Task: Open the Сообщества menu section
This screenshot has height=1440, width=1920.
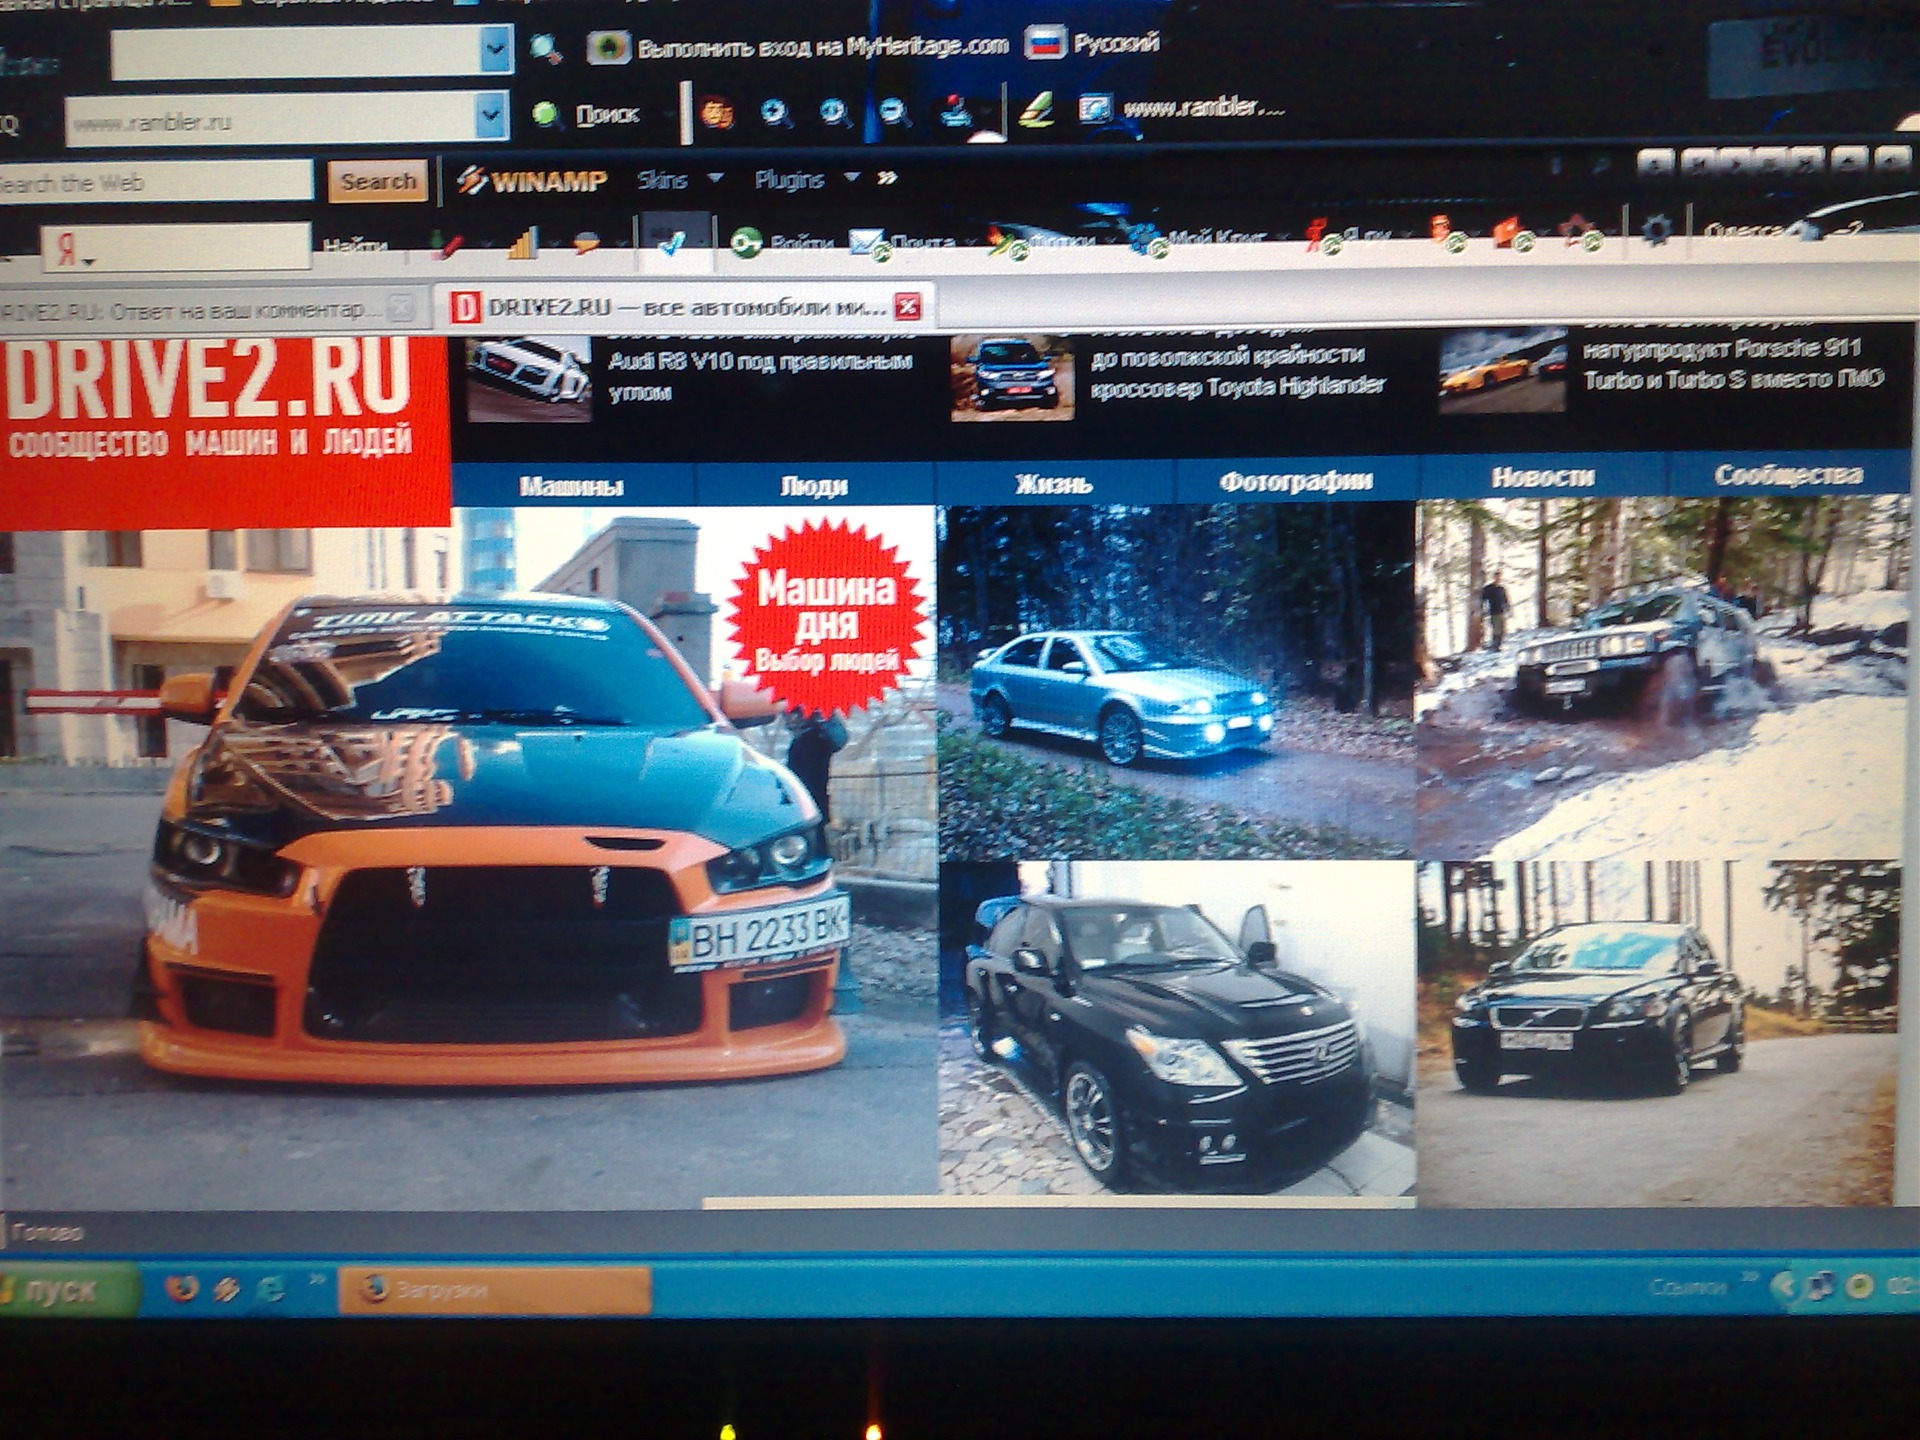Action: click(1789, 475)
